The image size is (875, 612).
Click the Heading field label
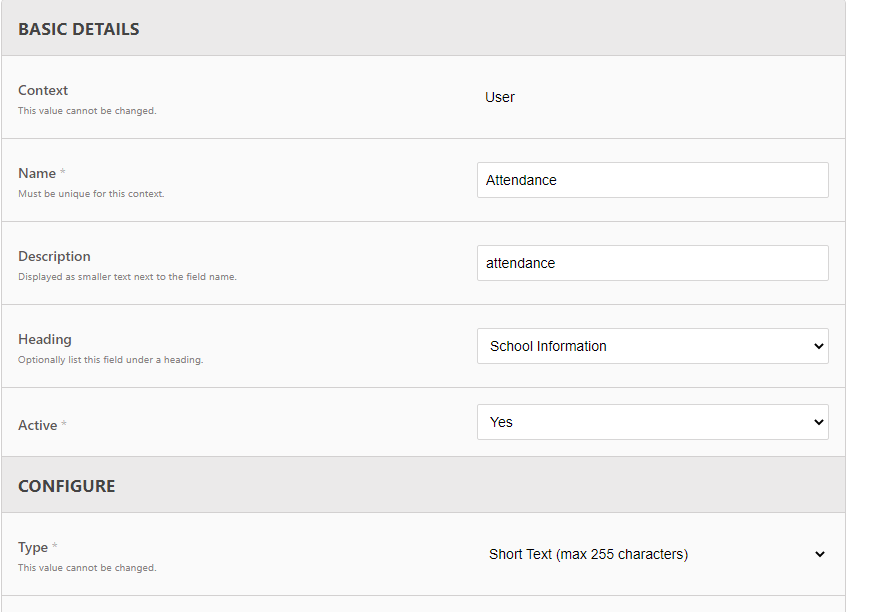(45, 339)
